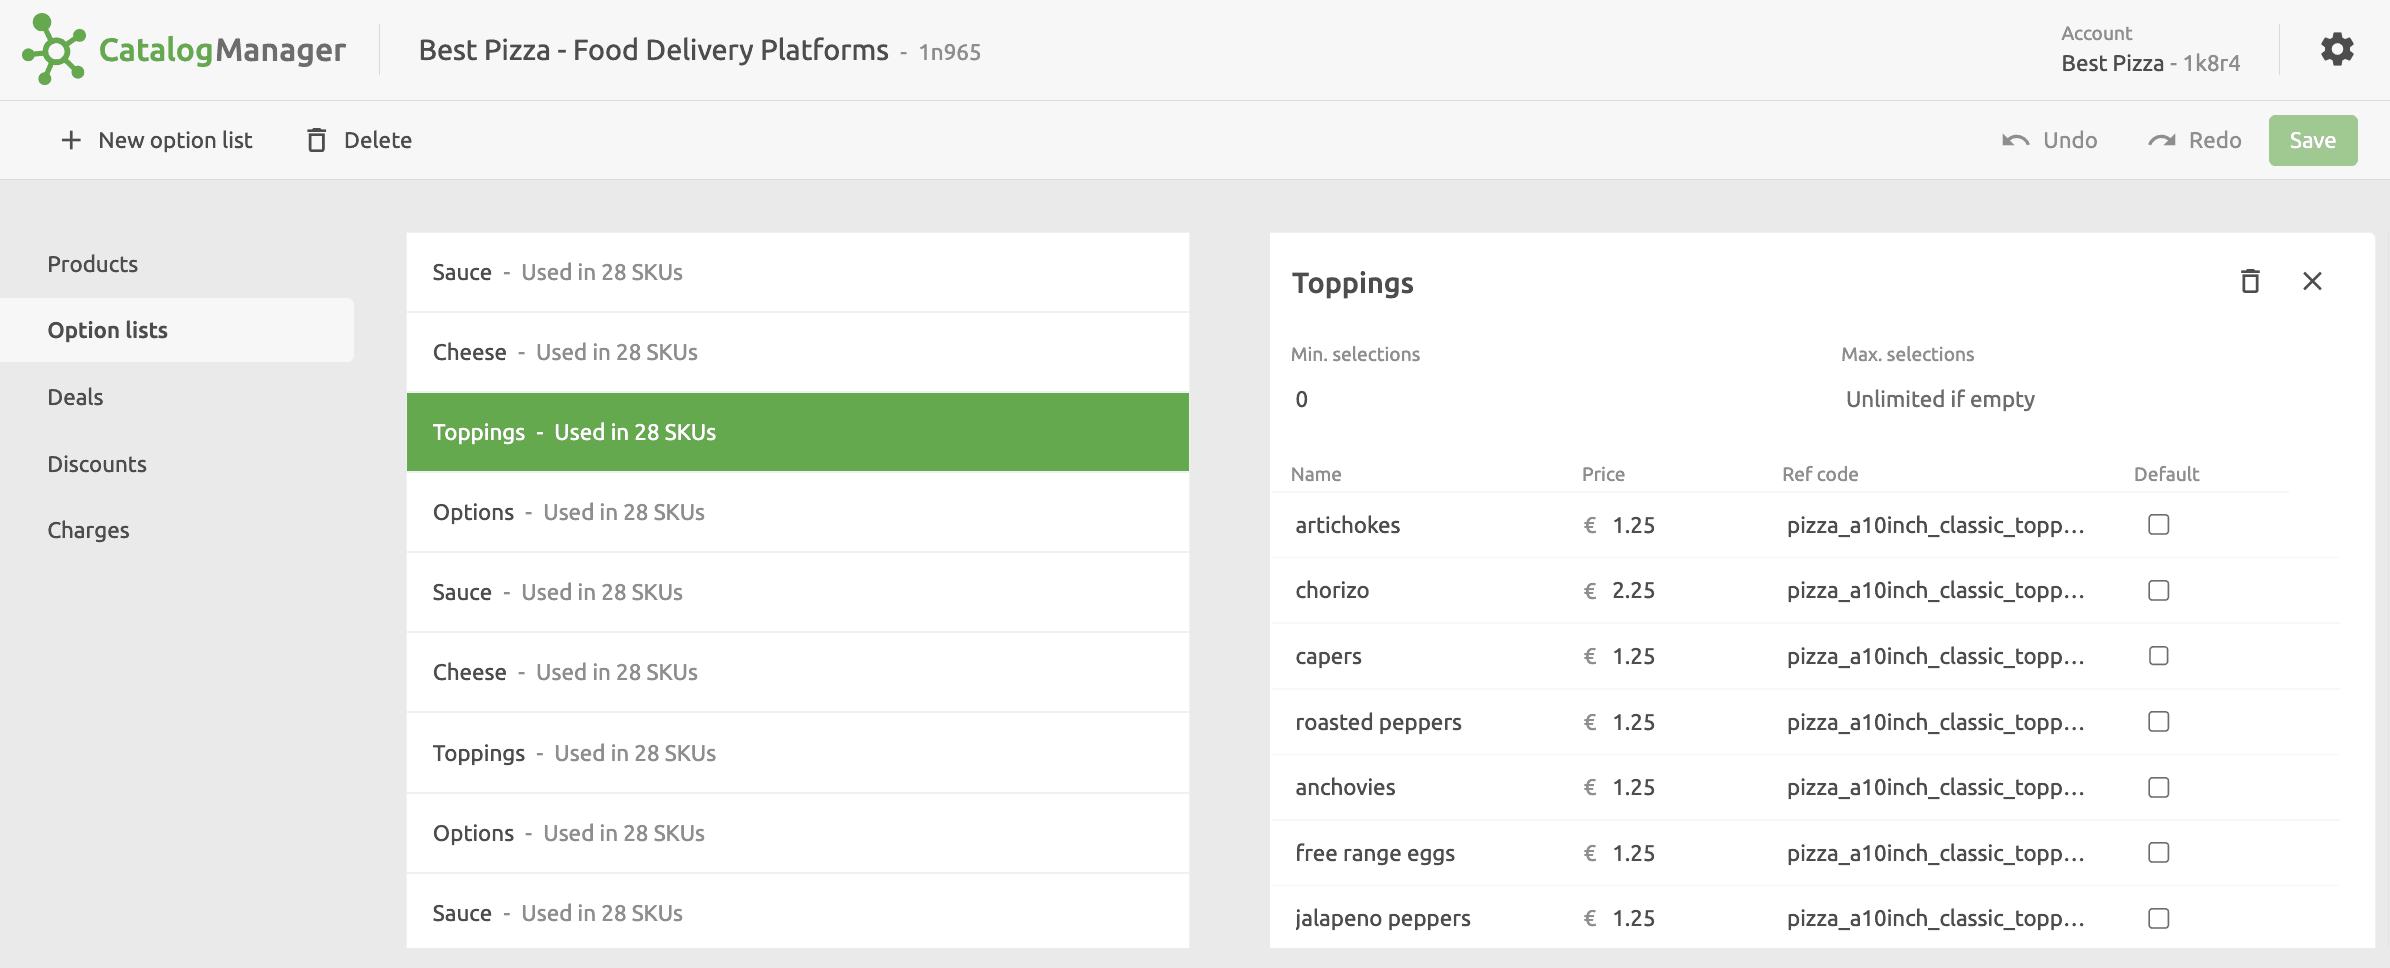Switch to the Deals section
Viewport: 2390px width, 968px height.
tap(75, 396)
